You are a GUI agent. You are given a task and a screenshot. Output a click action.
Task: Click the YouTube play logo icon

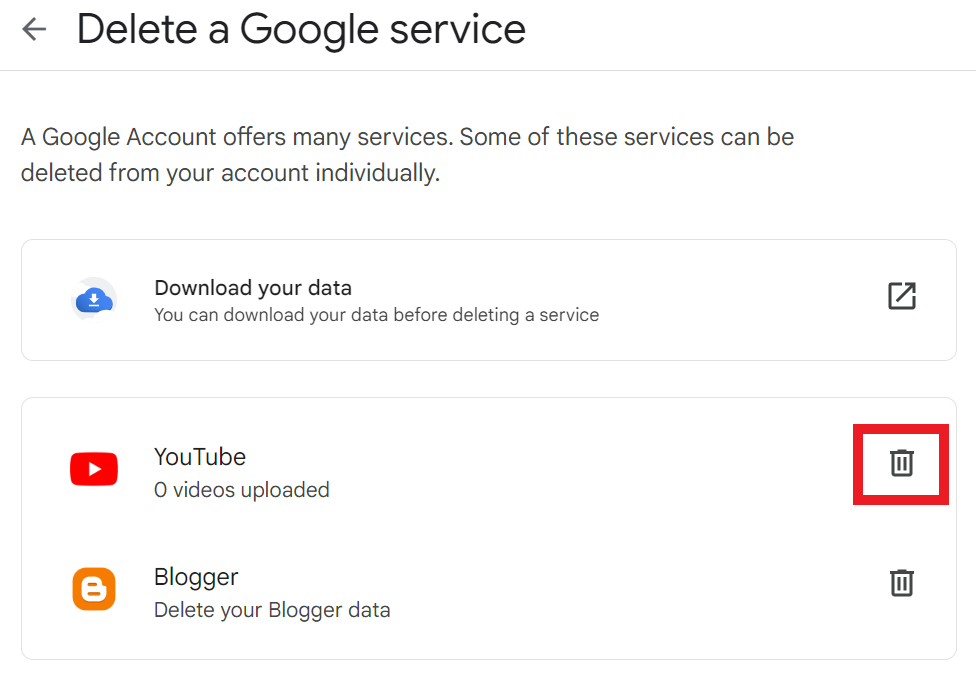point(93,468)
